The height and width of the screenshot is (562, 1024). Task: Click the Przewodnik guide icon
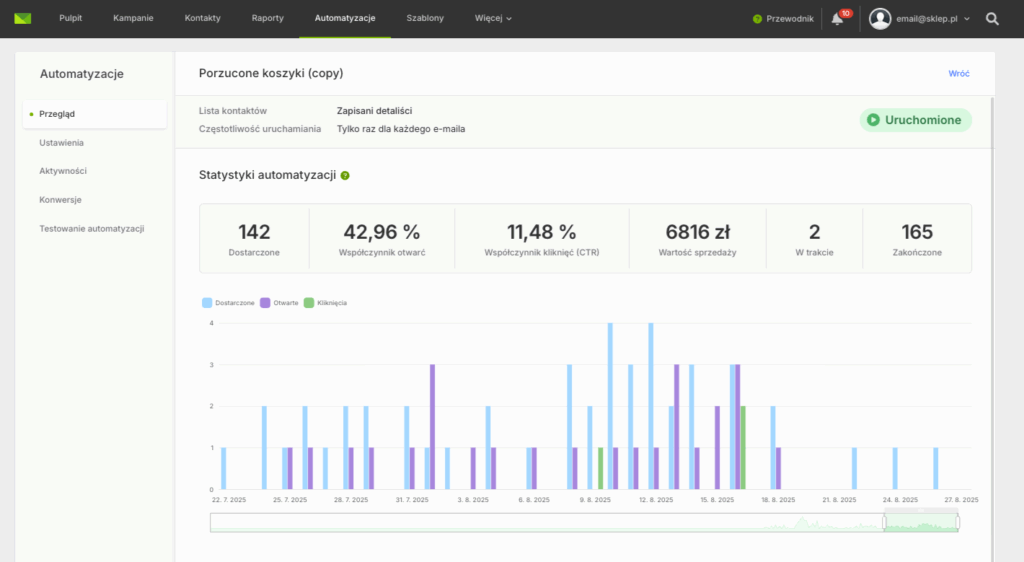point(758,19)
